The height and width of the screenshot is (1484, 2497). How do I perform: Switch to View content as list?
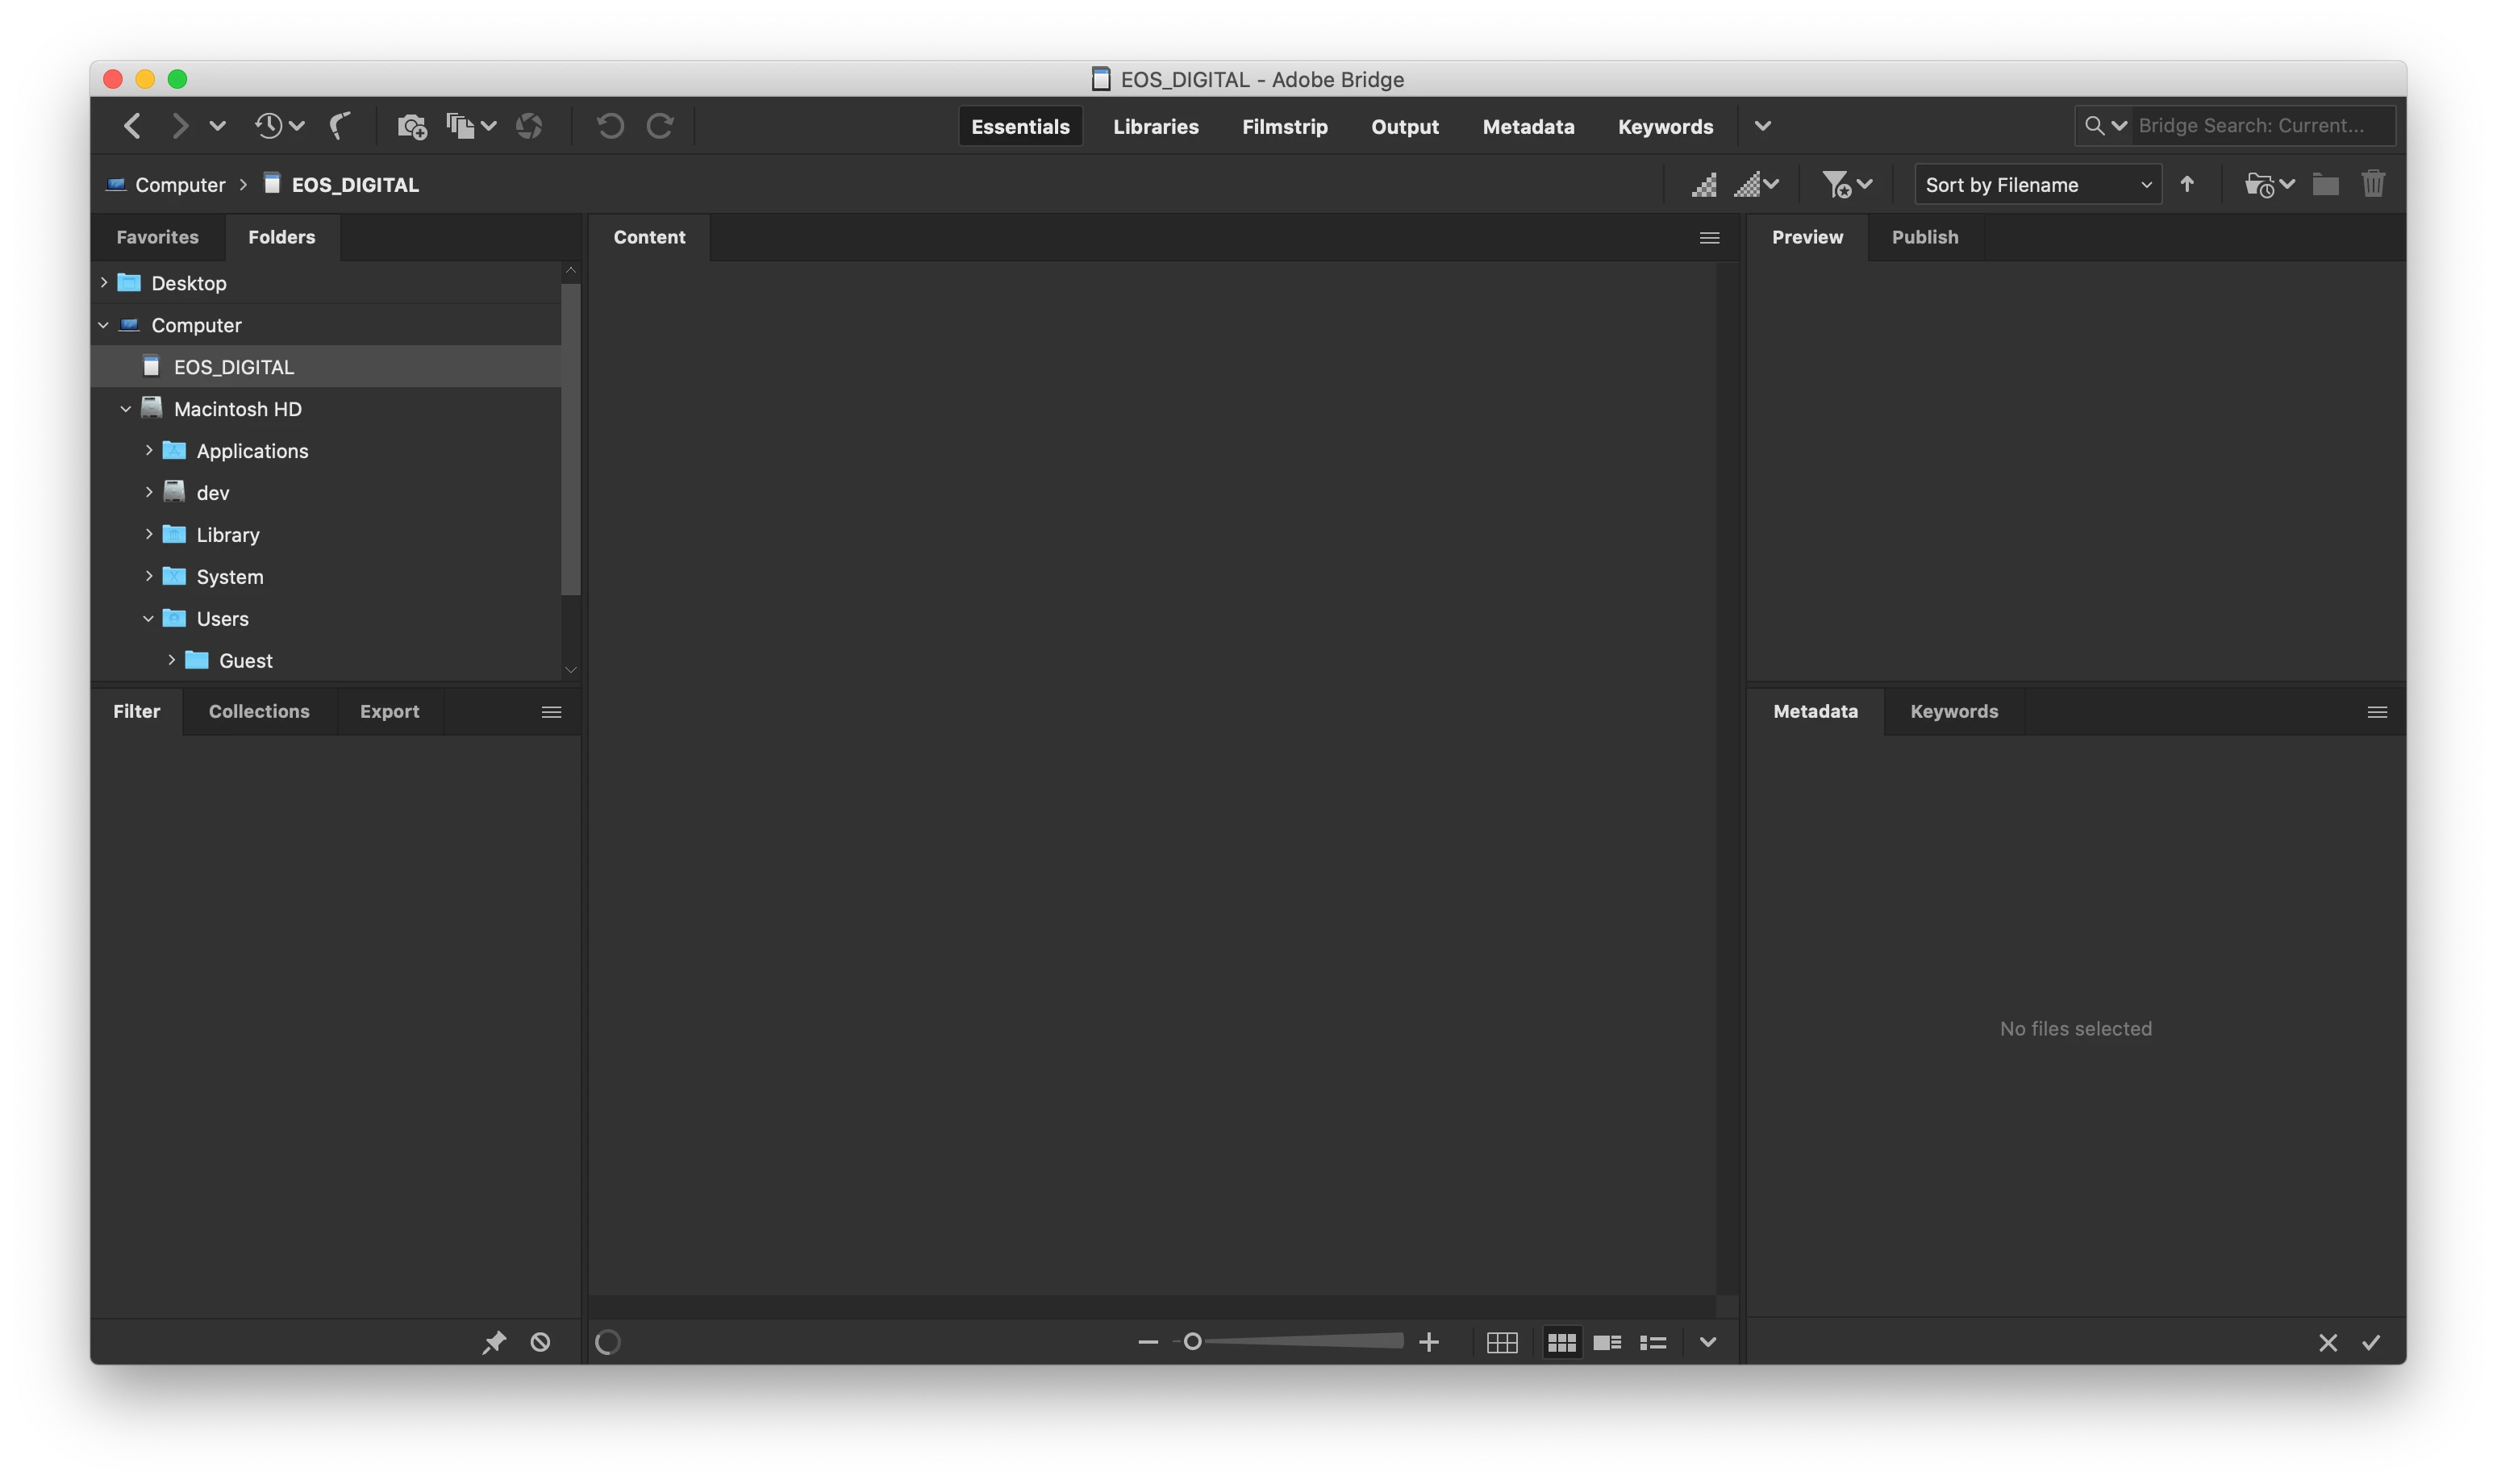pos(1653,1343)
